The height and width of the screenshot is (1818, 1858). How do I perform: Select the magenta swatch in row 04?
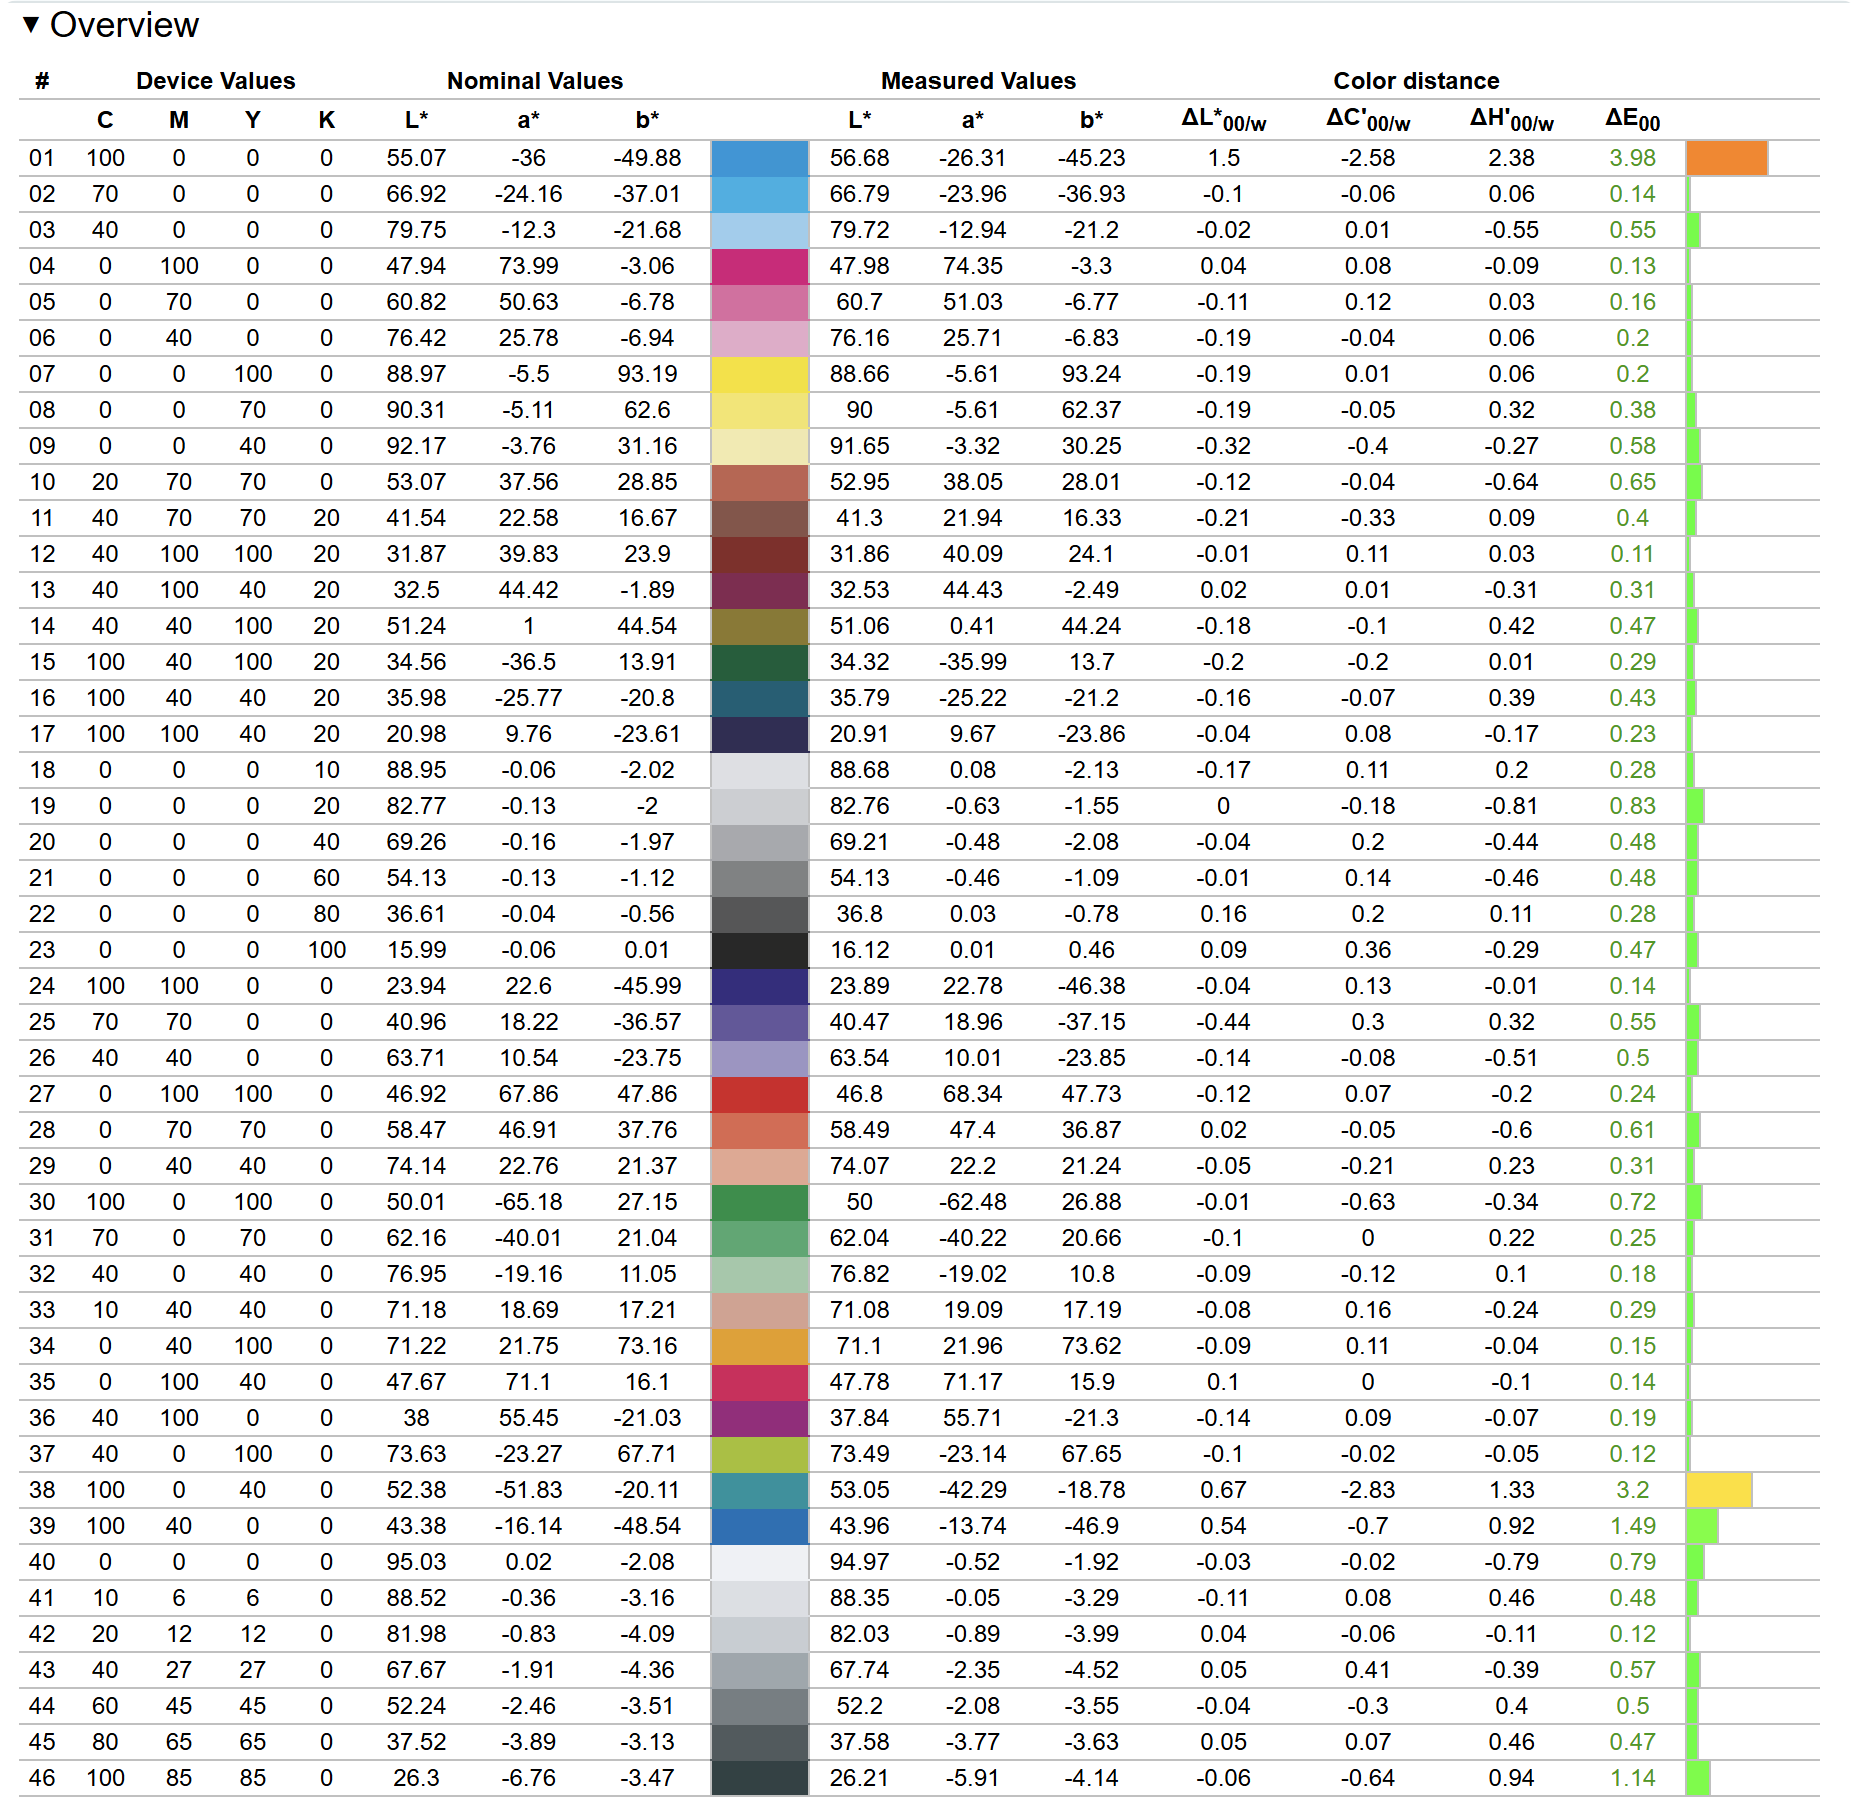759,266
